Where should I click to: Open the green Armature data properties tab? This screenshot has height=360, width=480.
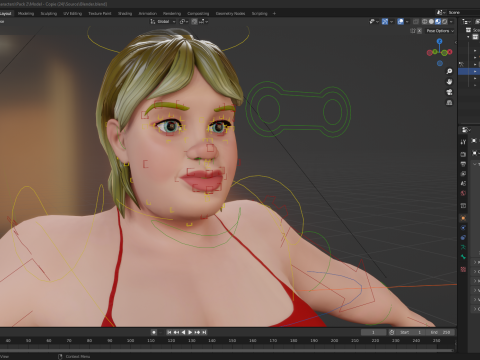(463, 247)
